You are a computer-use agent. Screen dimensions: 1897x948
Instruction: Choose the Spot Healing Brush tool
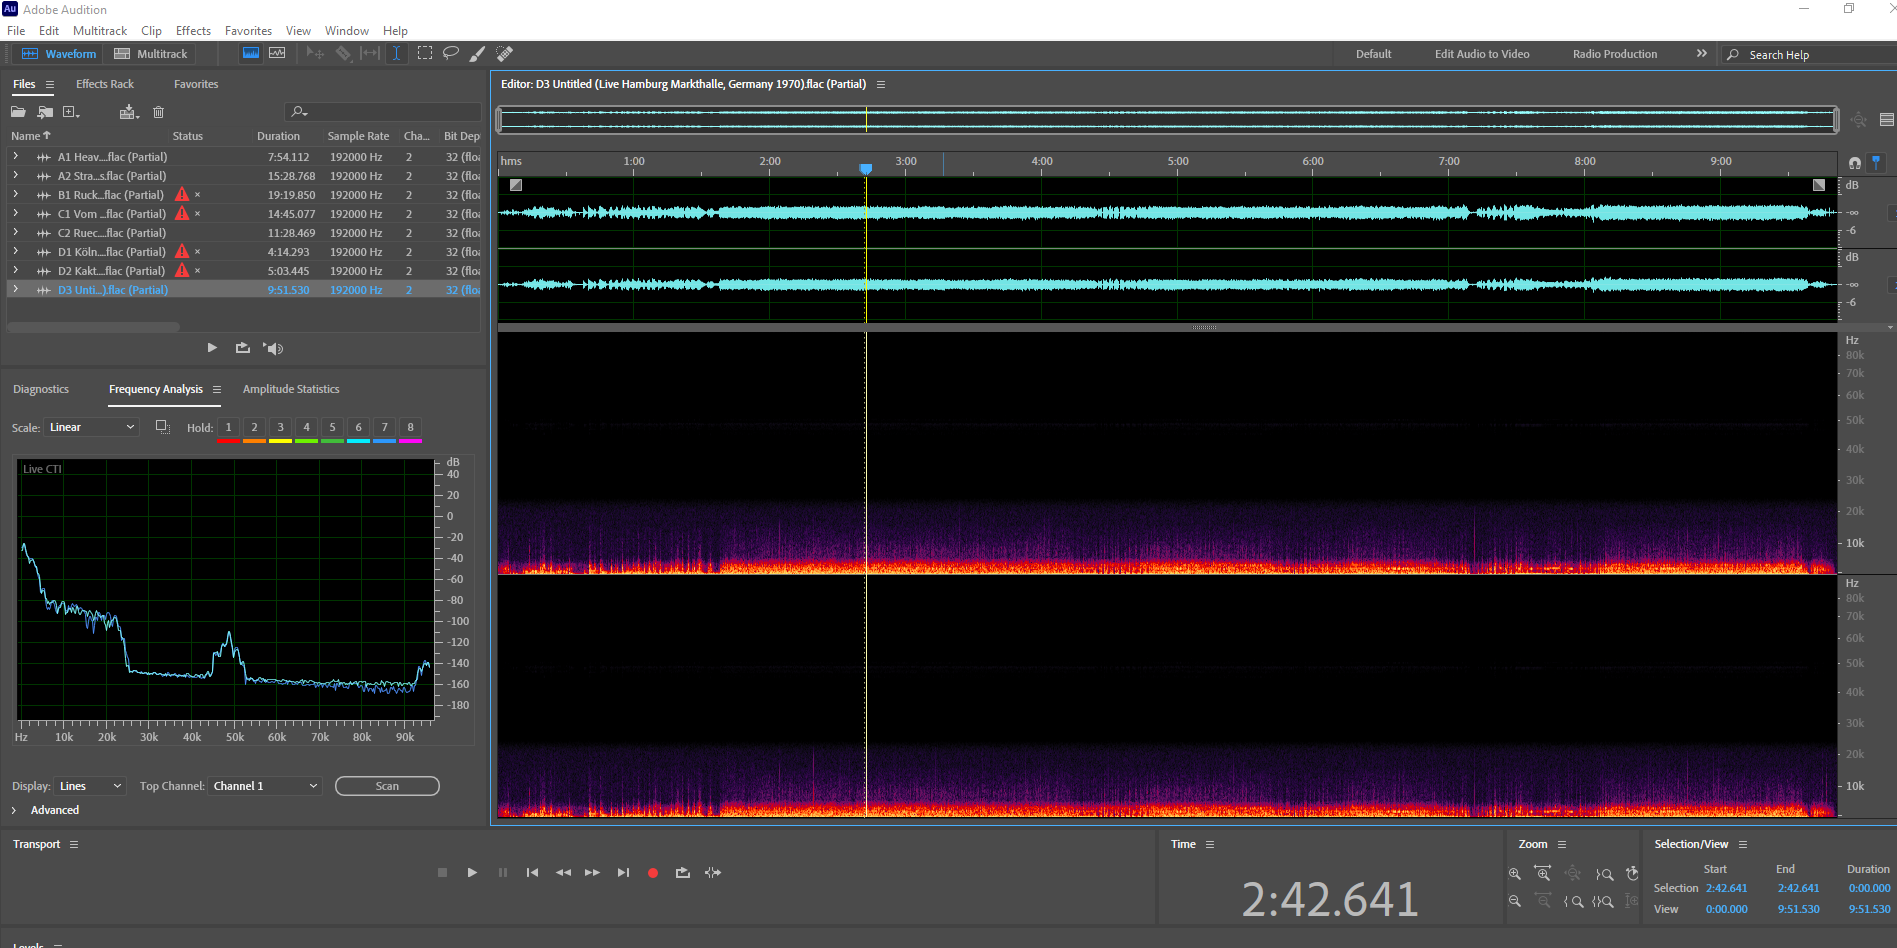click(x=505, y=53)
